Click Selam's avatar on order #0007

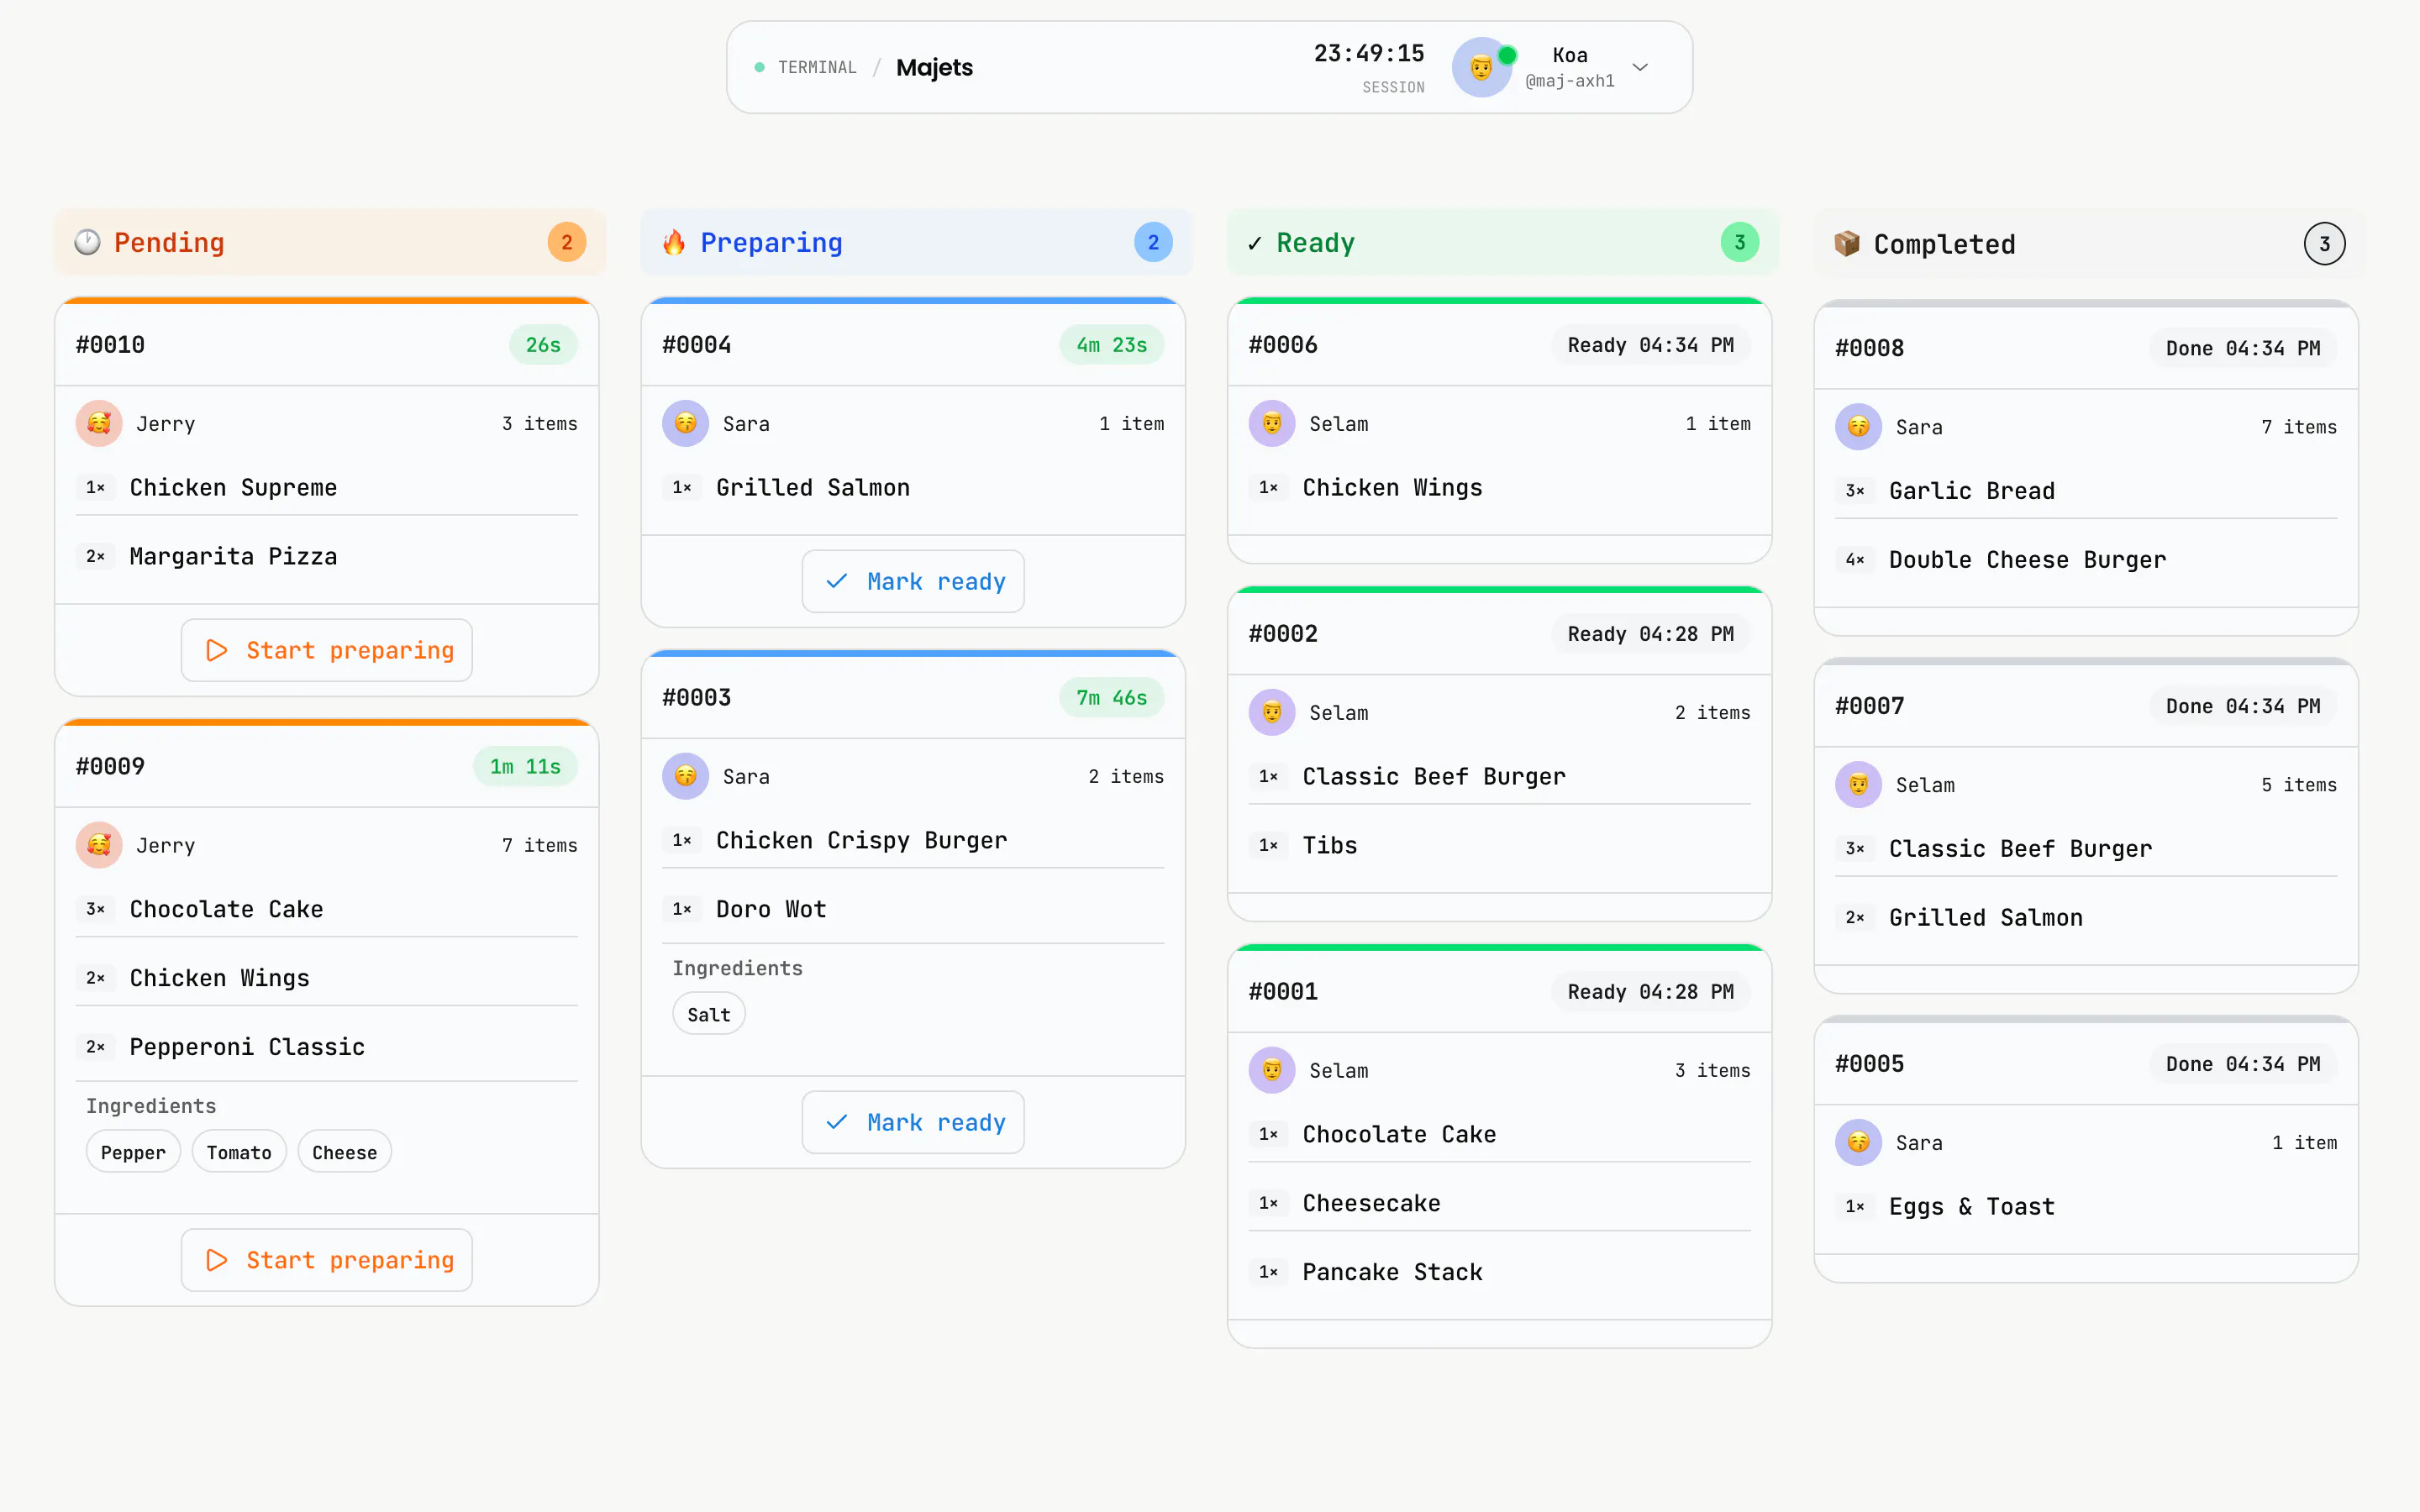click(1858, 785)
